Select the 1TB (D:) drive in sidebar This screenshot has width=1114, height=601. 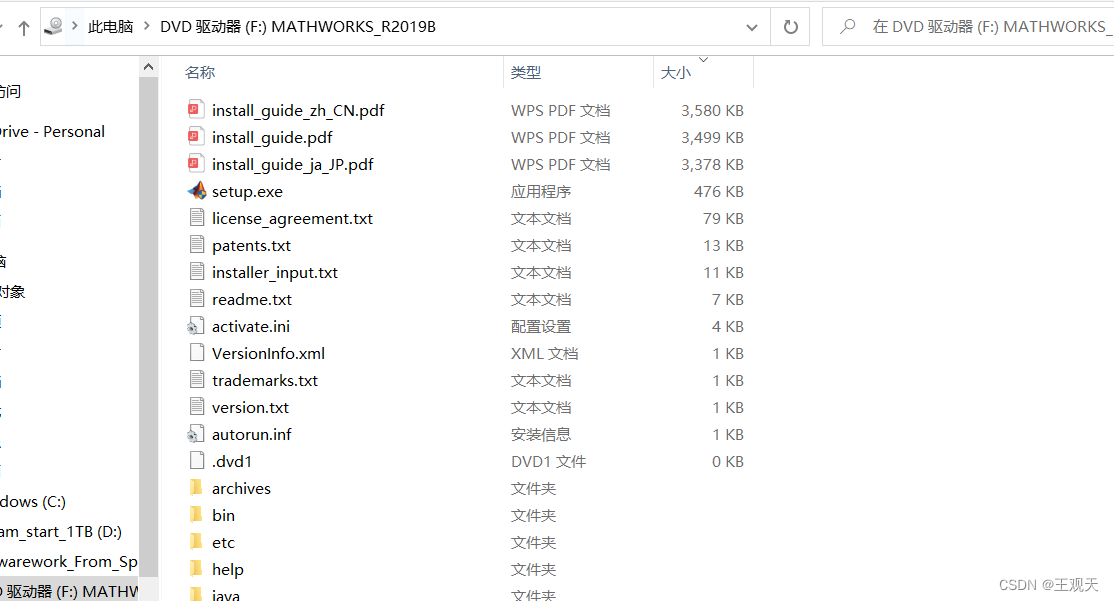tap(60, 531)
